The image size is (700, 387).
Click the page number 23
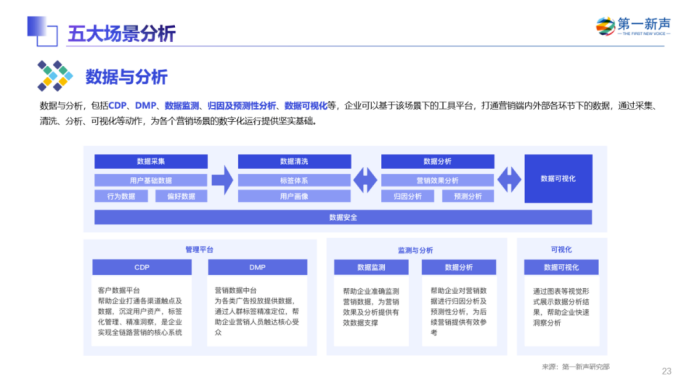click(667, 371)
